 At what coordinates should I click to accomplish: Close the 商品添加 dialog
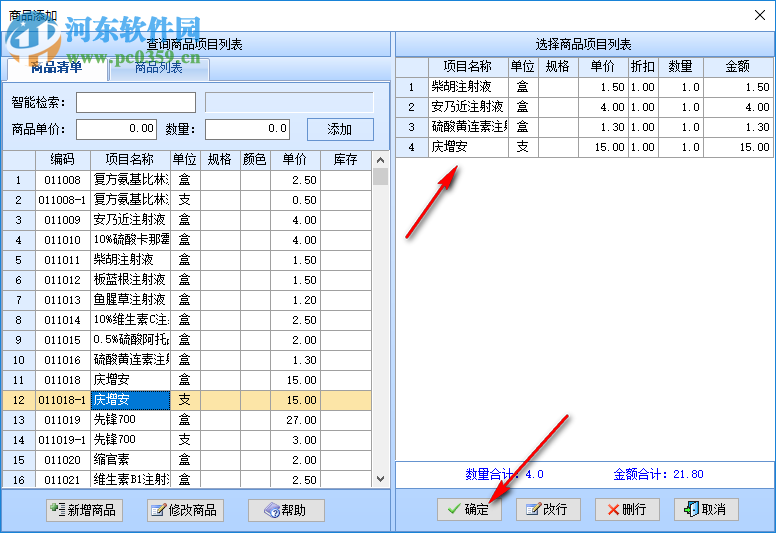pos(760,15)
